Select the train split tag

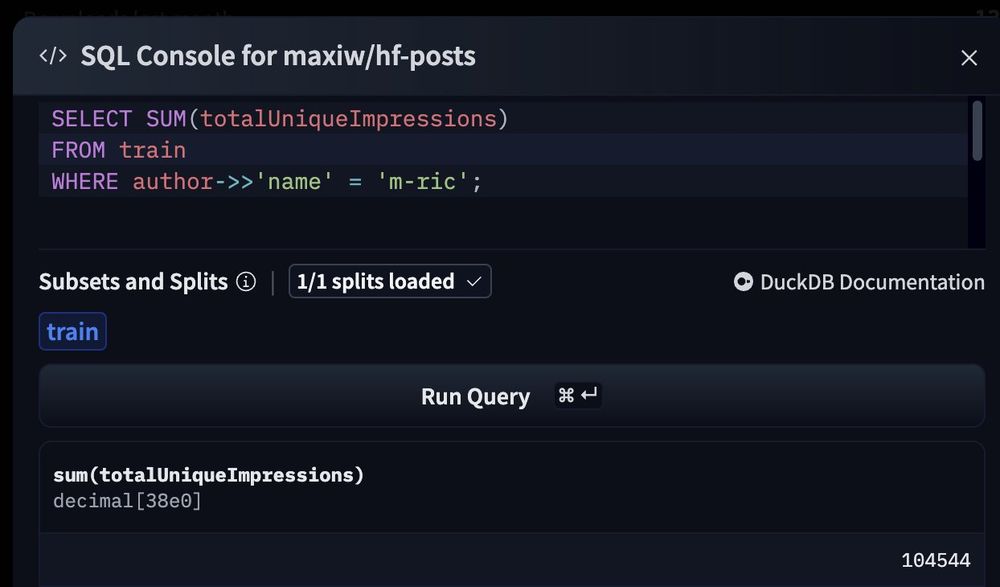(73, 332)
